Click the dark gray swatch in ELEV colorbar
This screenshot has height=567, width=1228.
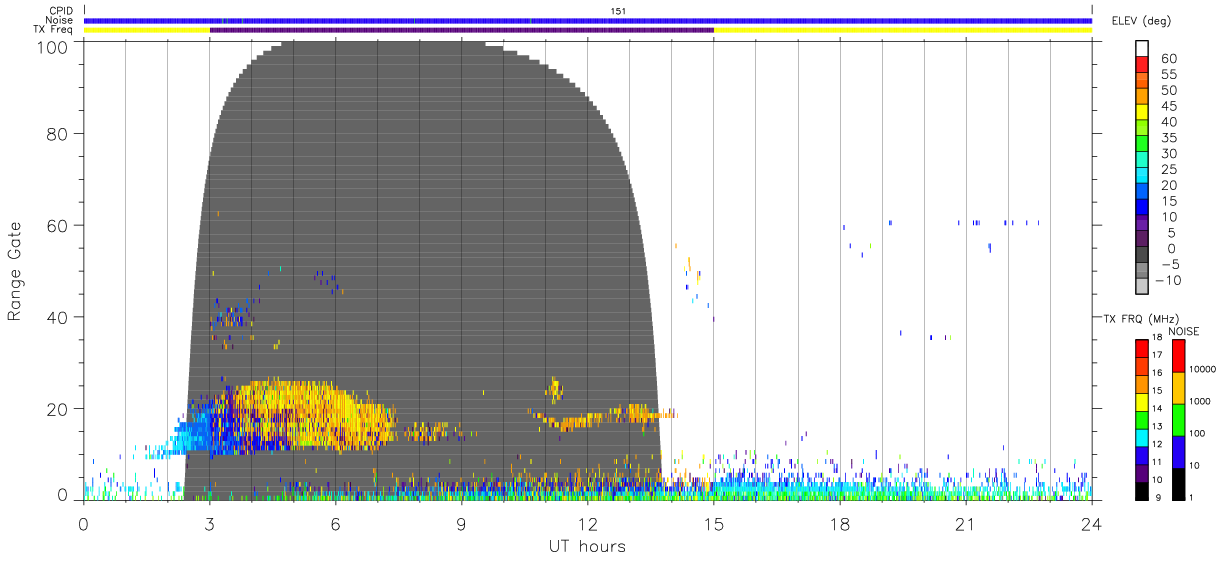(1142, 256)
